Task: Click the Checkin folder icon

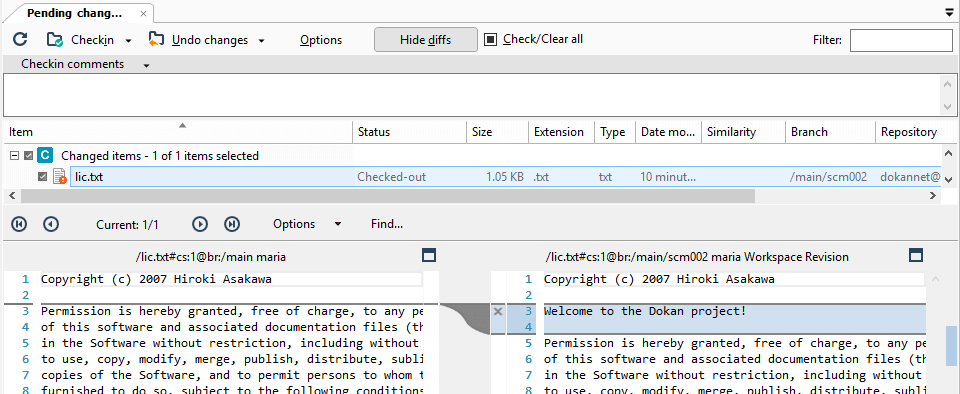Action: [x=55, y=40]
